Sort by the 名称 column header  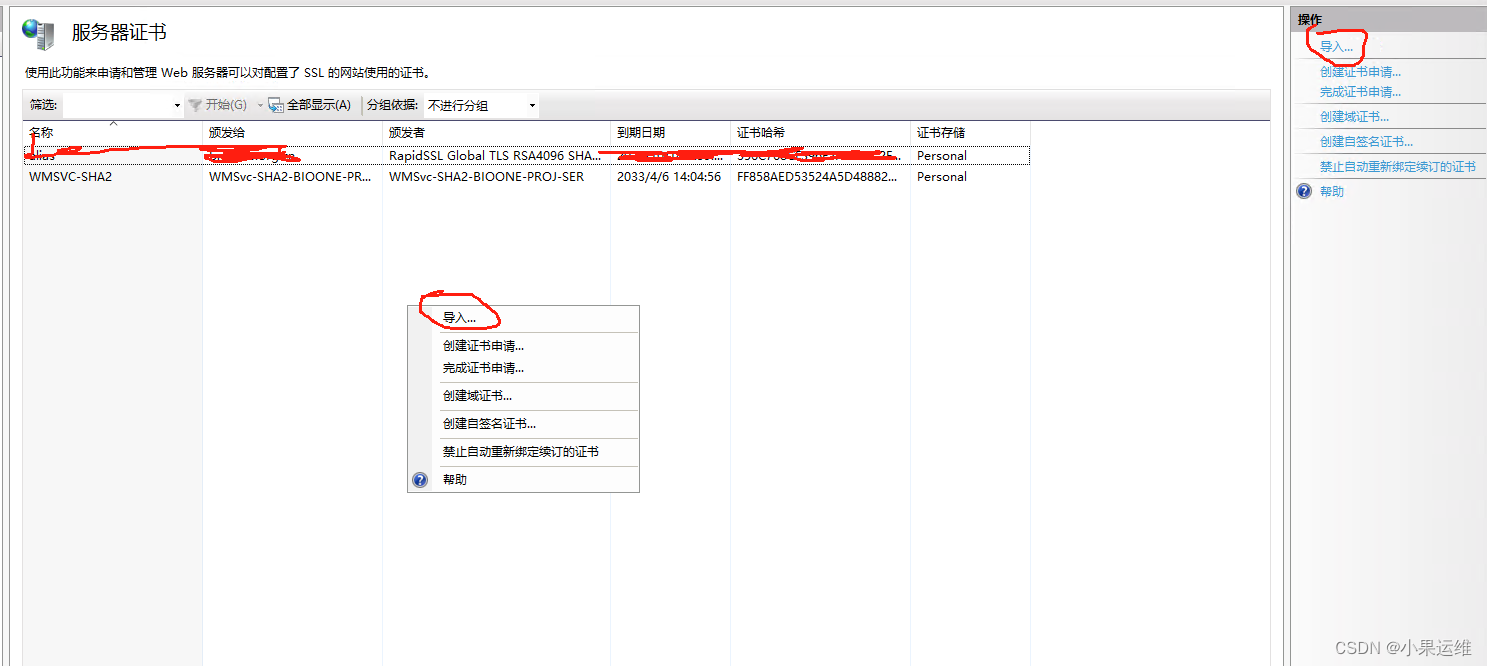112,132
